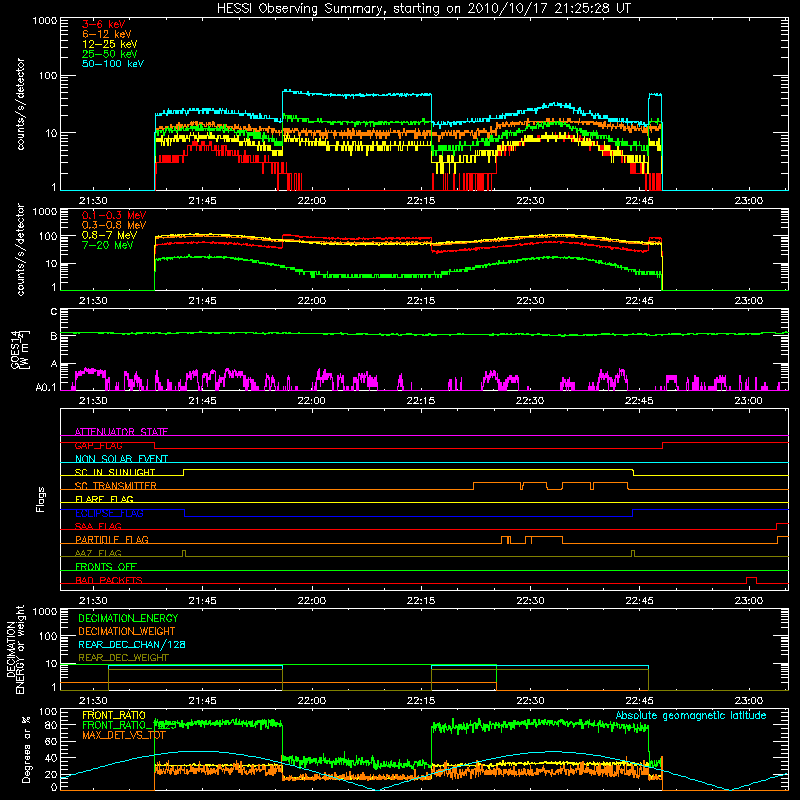Click the SC_TRANSMITTER raised step near 22:25
Screen dimensions: 800x800
pyautogui.click(x=497, y=485)
